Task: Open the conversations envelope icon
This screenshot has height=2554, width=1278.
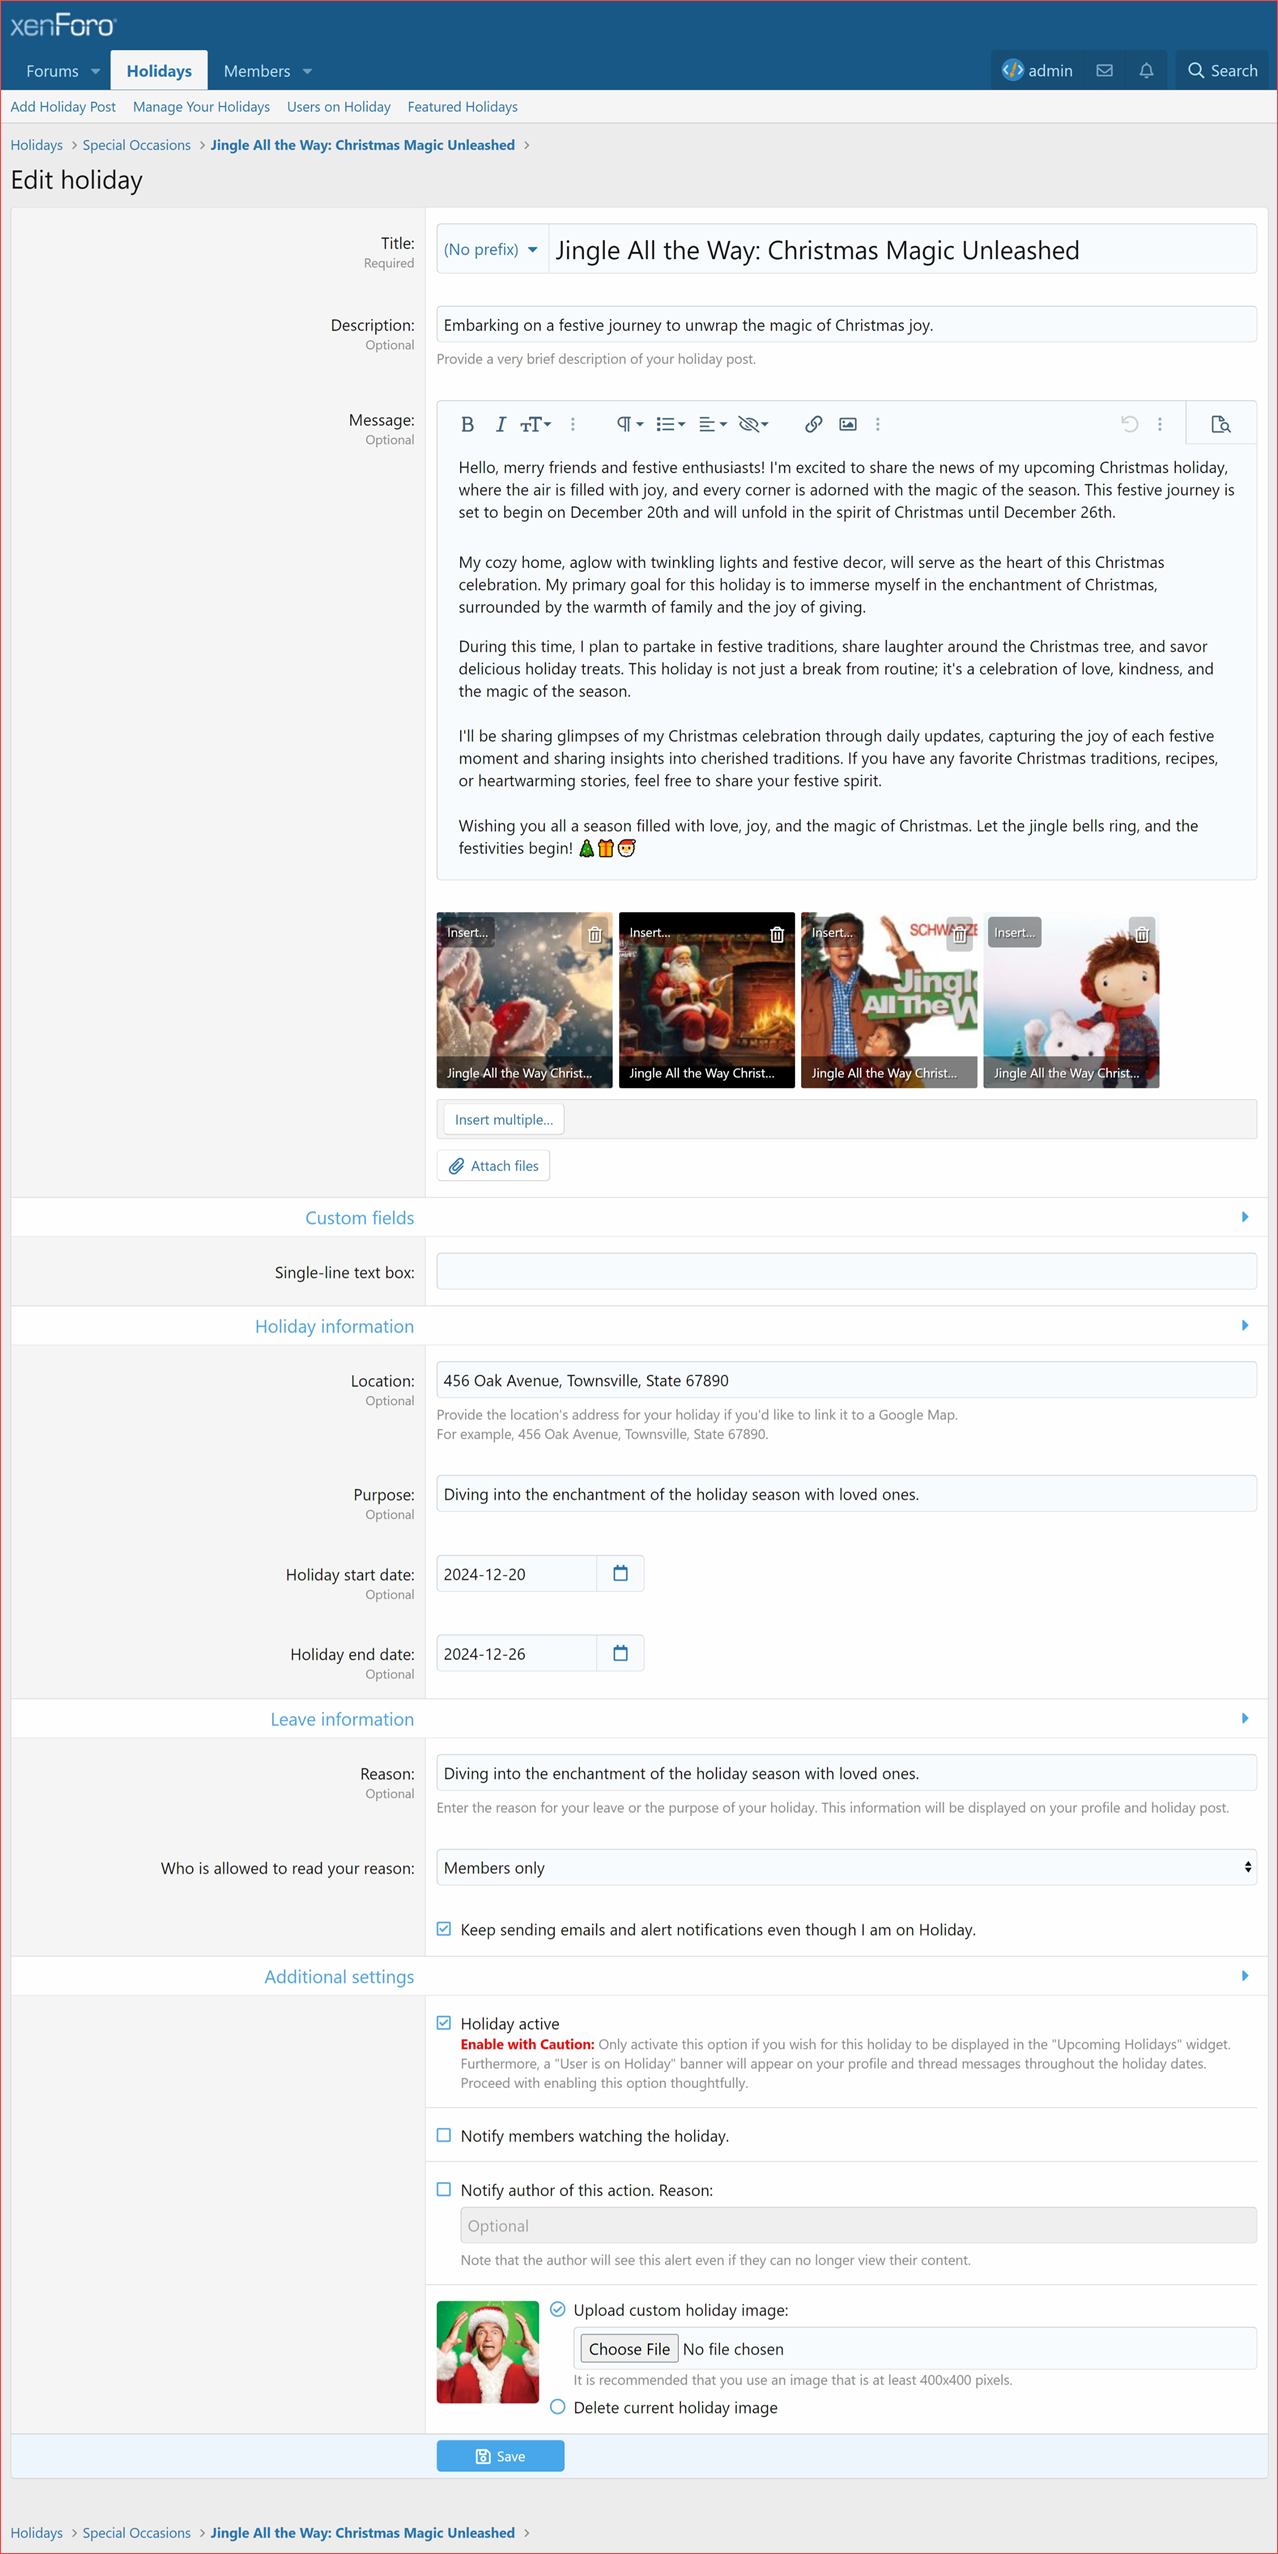Action: tap(1104, 71)
